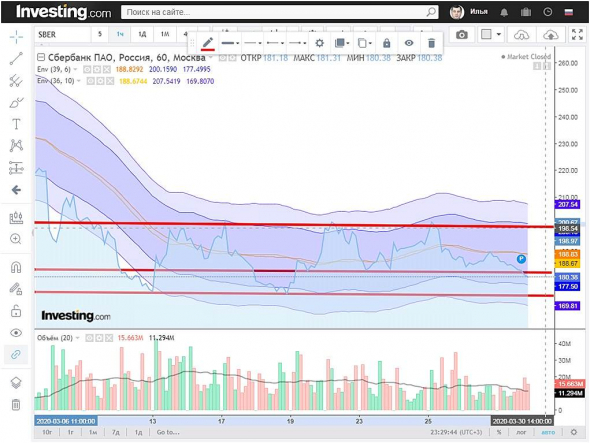The height and width of the screenshot is (443, 590).
Task: Open the line style dropdown
Action: 252,43
